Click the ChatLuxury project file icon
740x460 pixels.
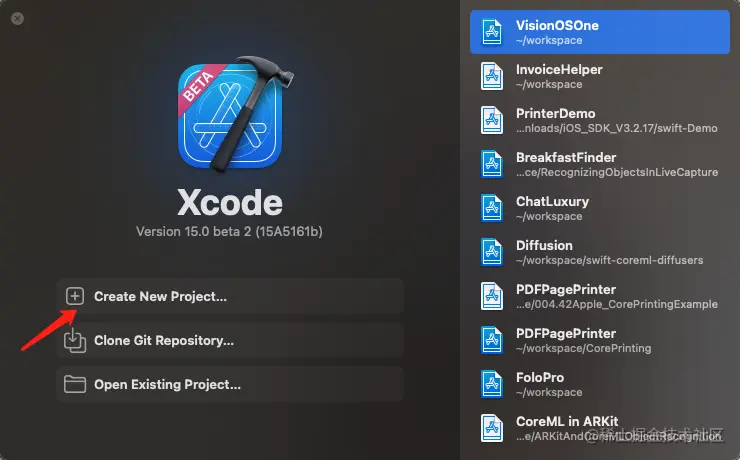coord(492,208)
